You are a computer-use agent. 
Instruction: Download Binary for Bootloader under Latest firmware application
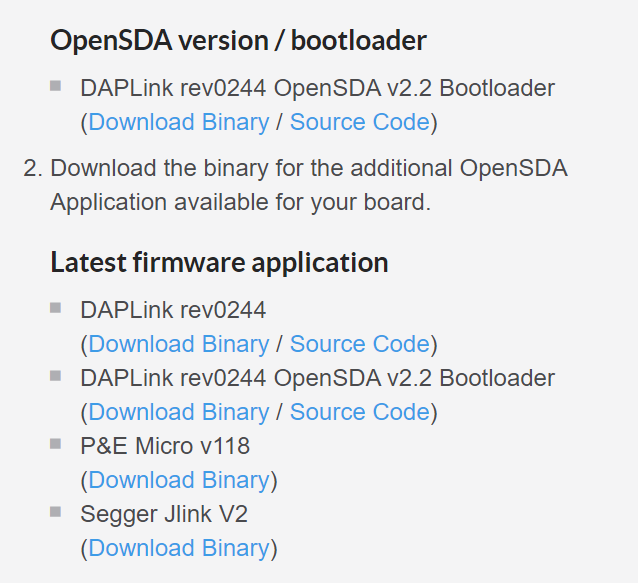tap(178, 412)
